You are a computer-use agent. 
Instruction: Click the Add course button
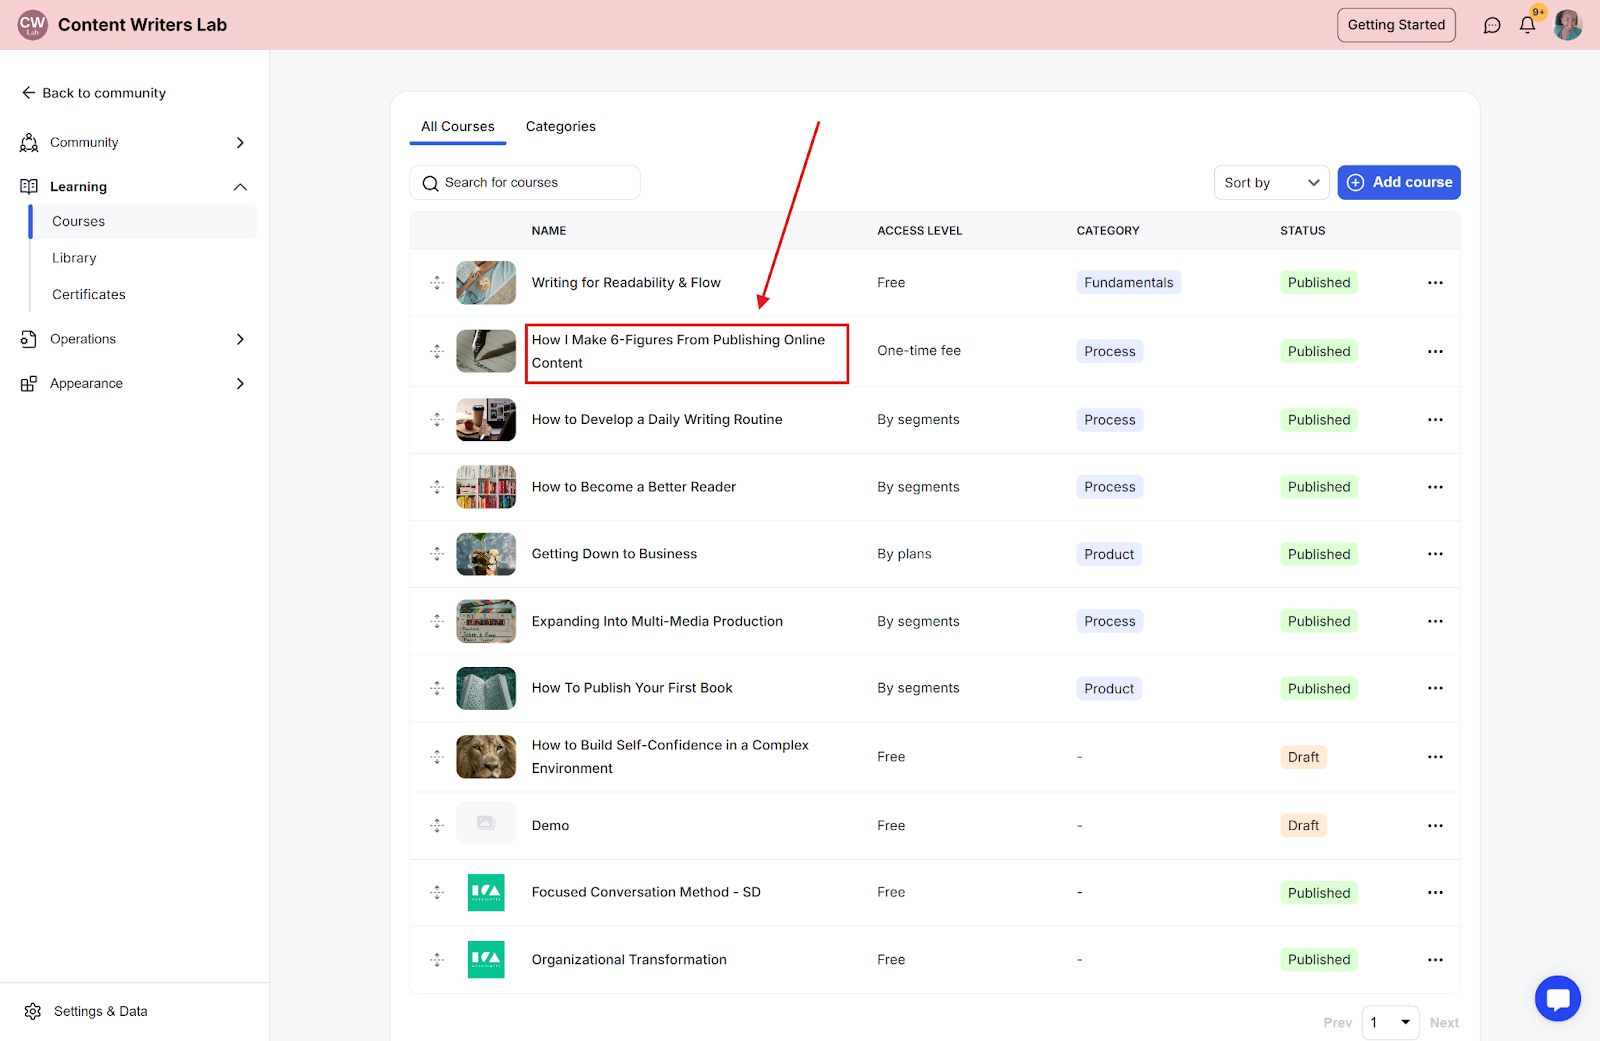click(1398, 183)
